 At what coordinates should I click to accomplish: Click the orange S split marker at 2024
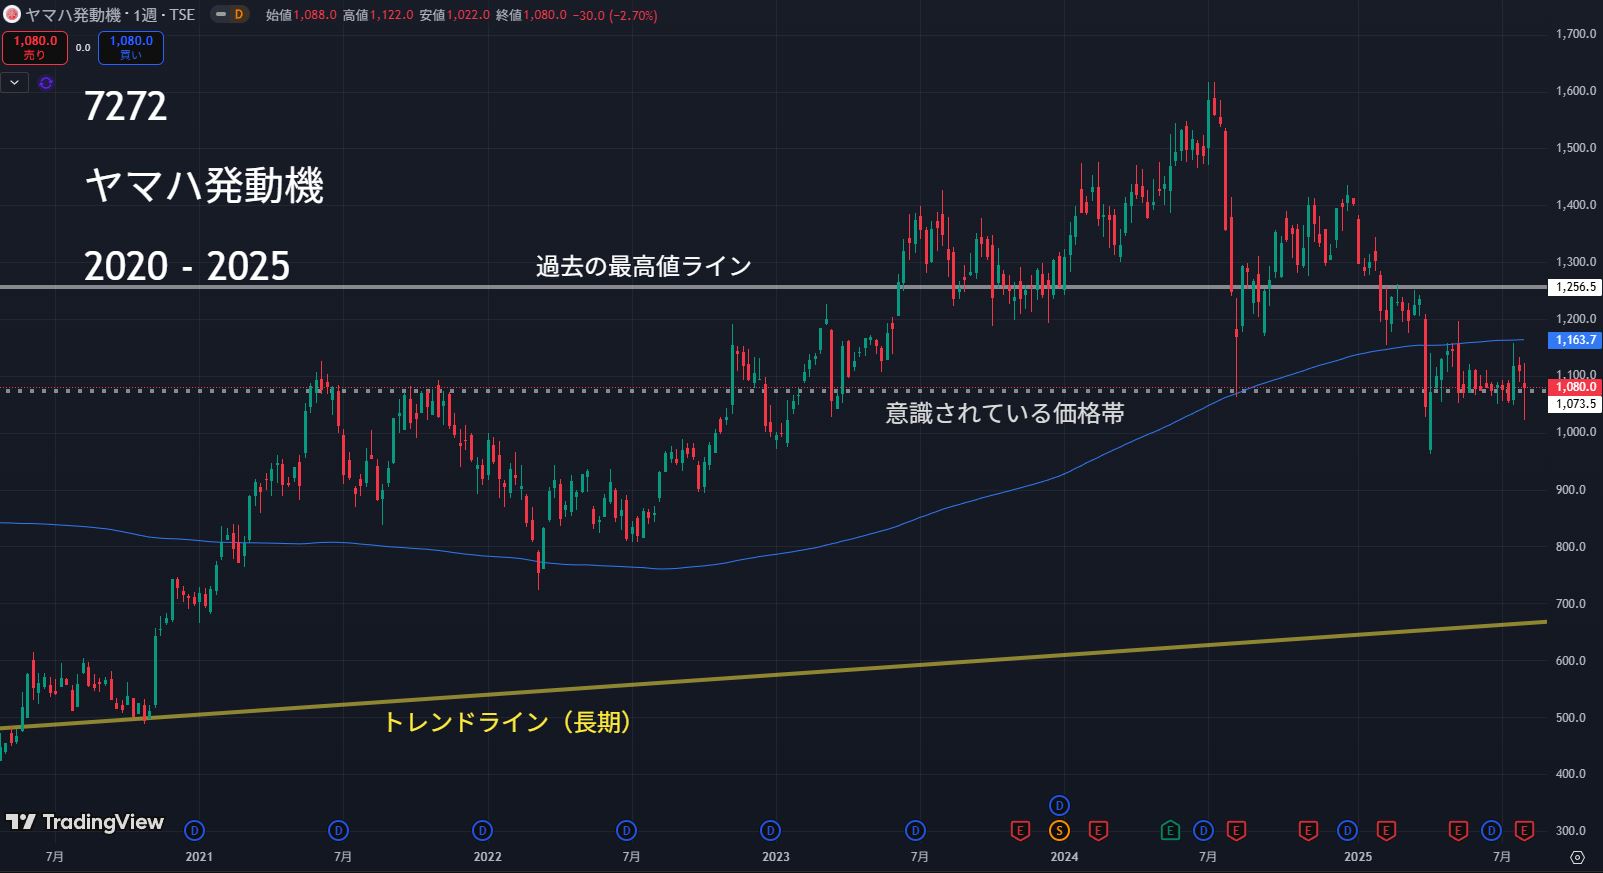[1059, 830]
